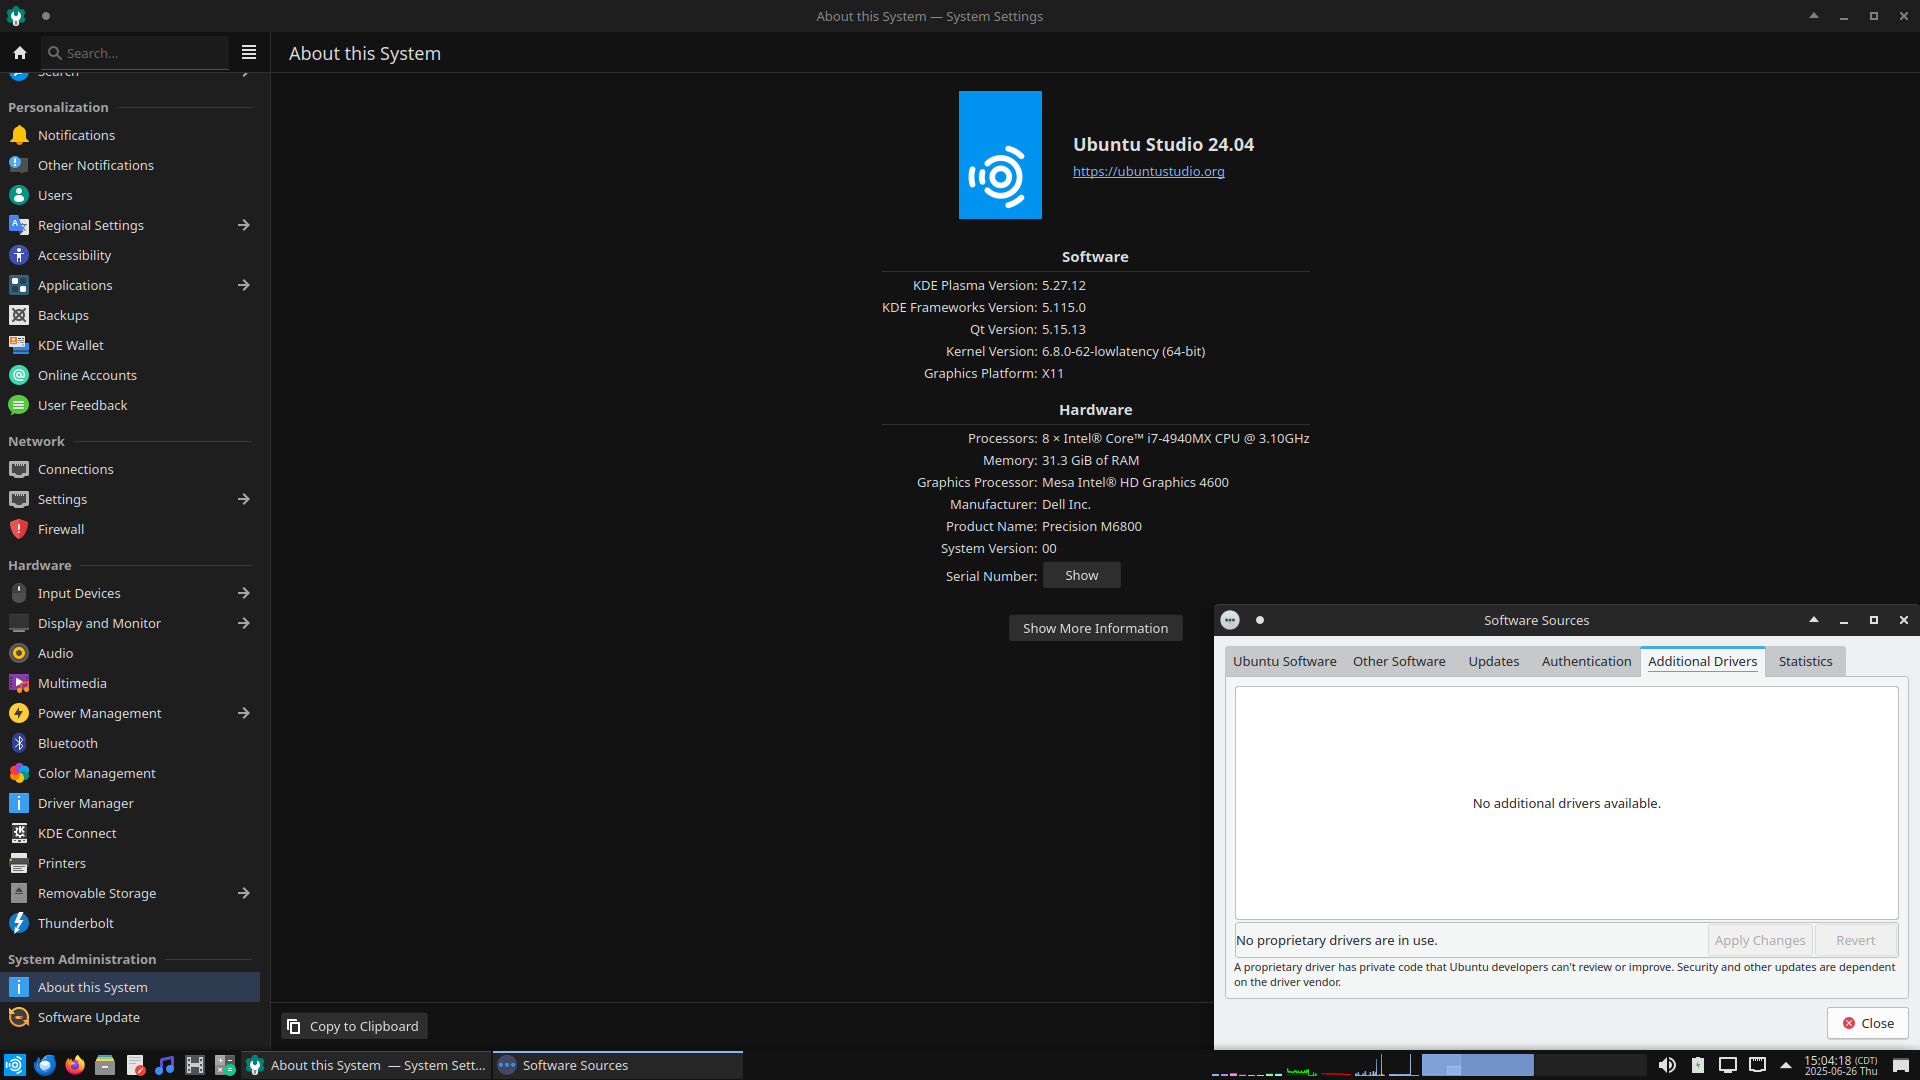Open the Users settings page
The width and height of the screenshot is (1920, 1080).
click(x=130, y=195)
